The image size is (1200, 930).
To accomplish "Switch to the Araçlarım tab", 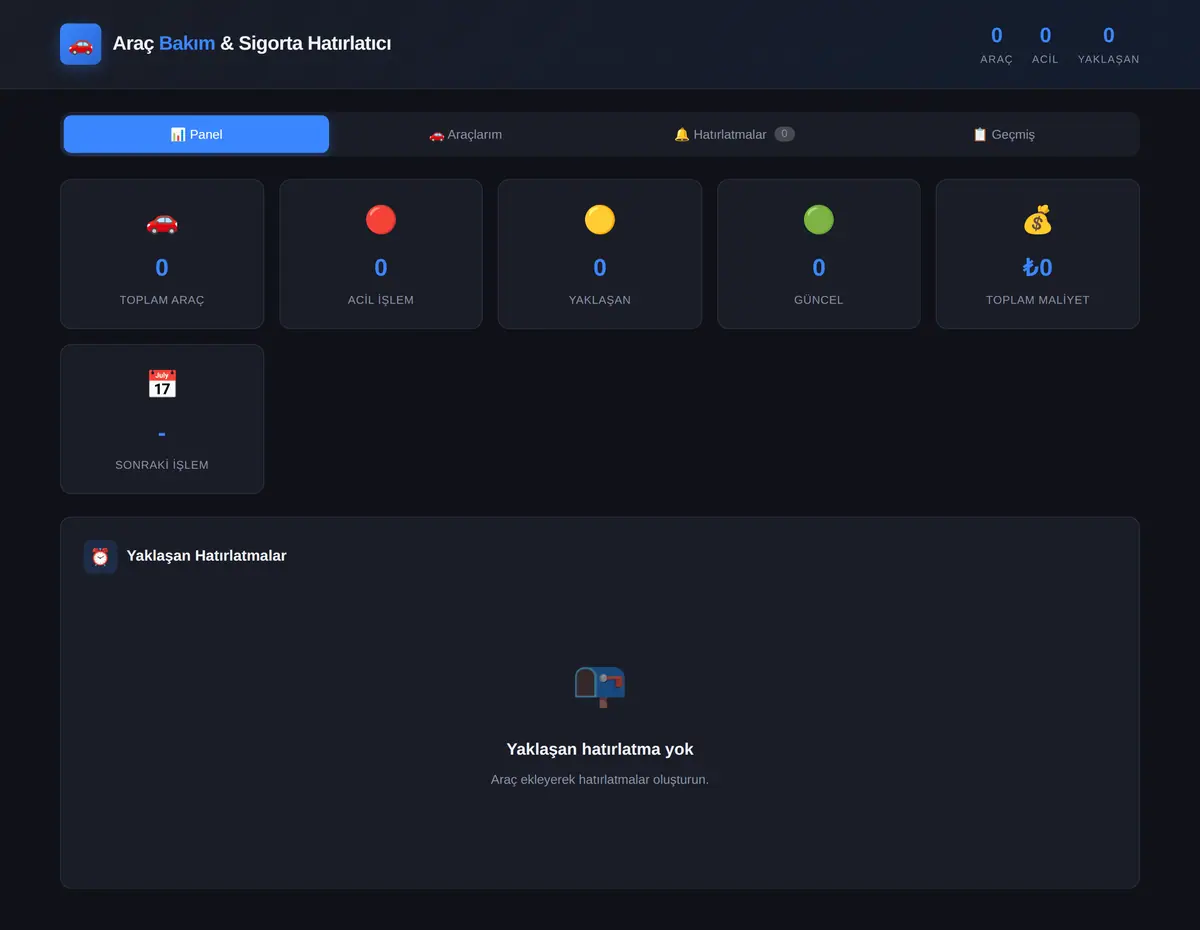I will [465, 134].
